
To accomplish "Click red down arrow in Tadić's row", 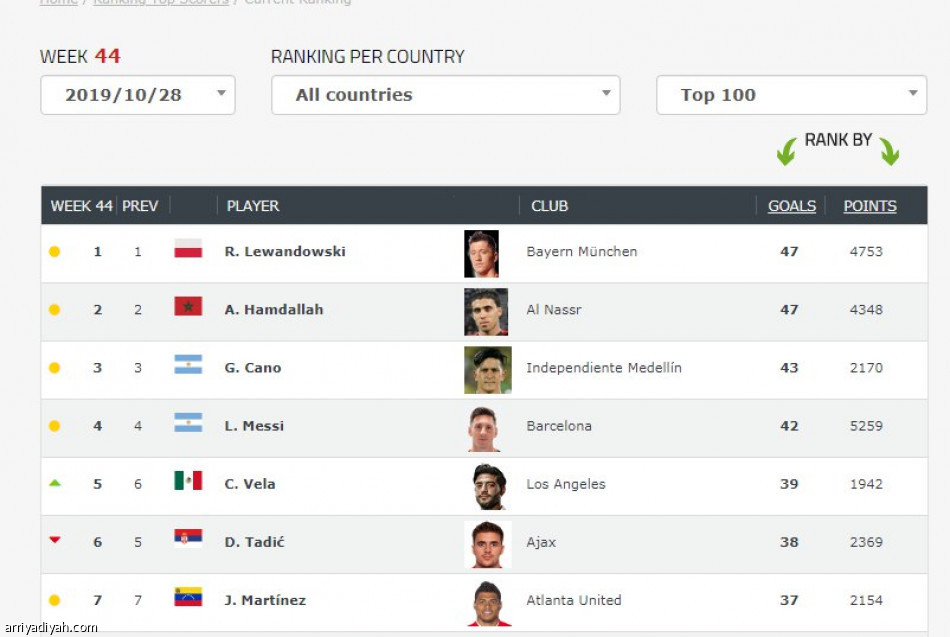I will pos(55,539).
